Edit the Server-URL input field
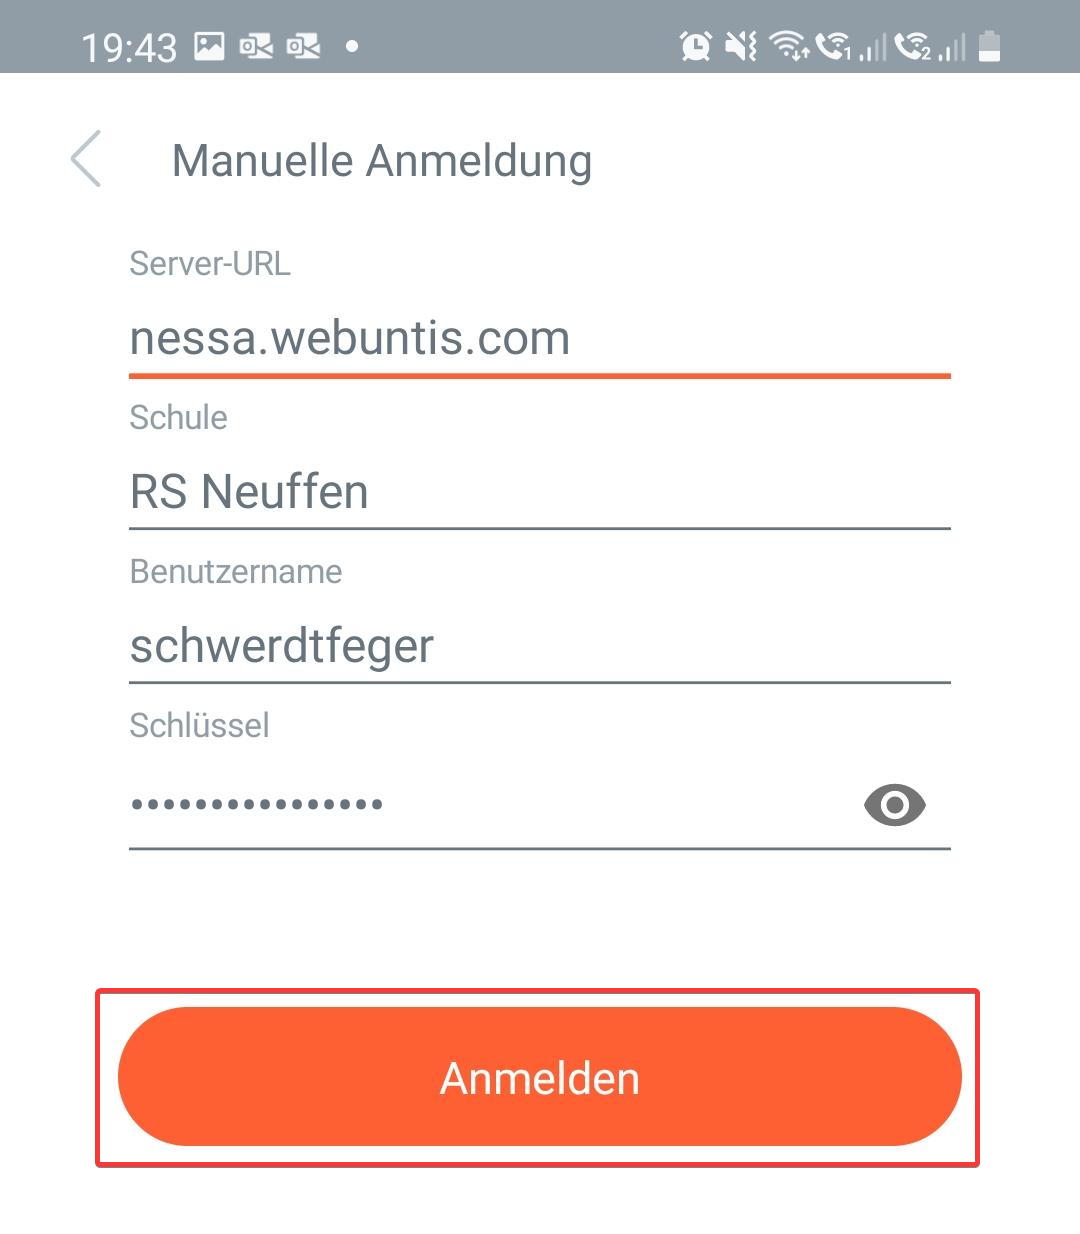The image size is (1080, 1234). coord(539,339)
